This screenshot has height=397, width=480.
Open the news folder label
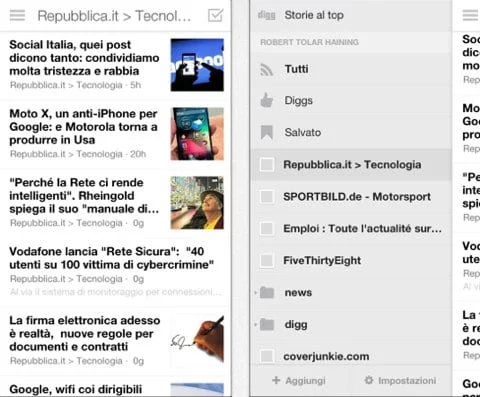coord(298,292)
